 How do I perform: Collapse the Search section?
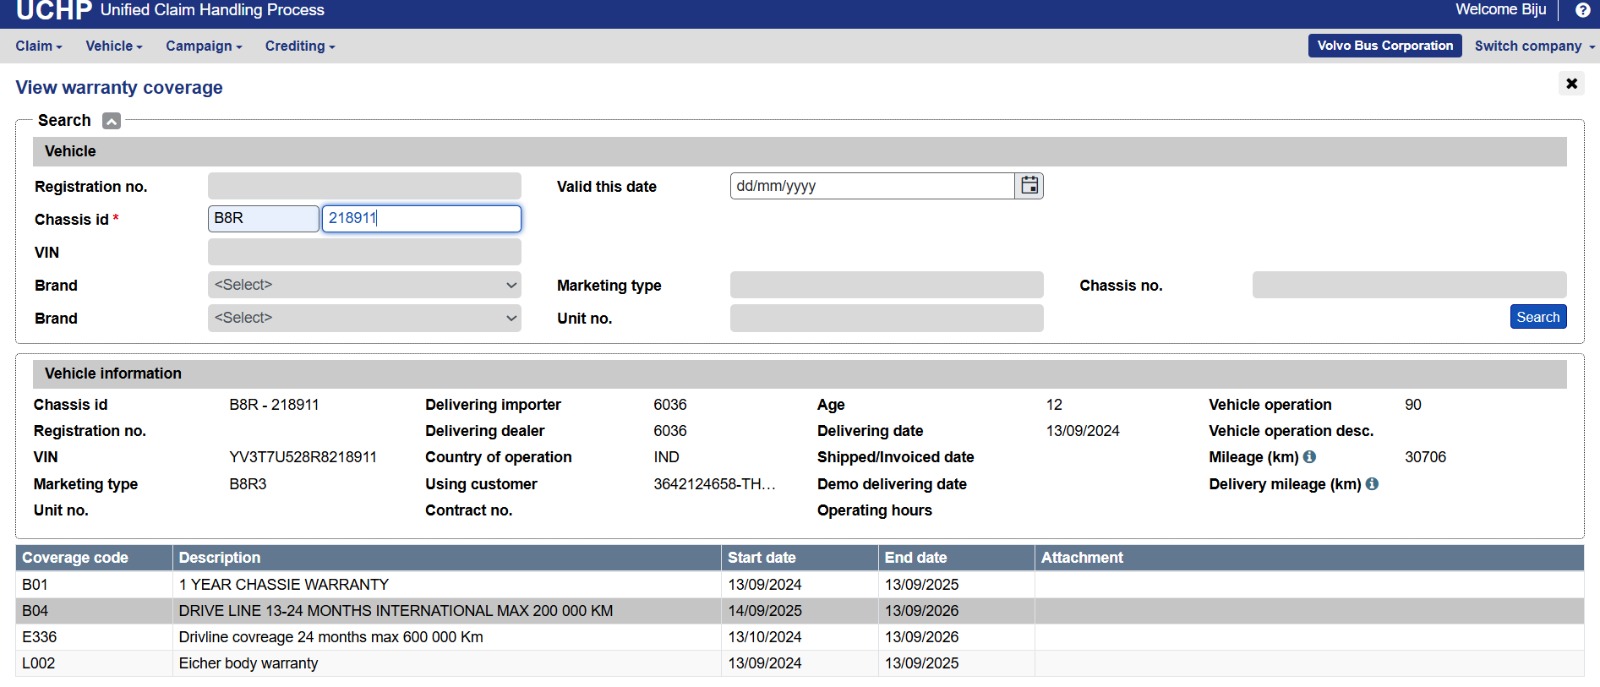[x=111, y=121]
